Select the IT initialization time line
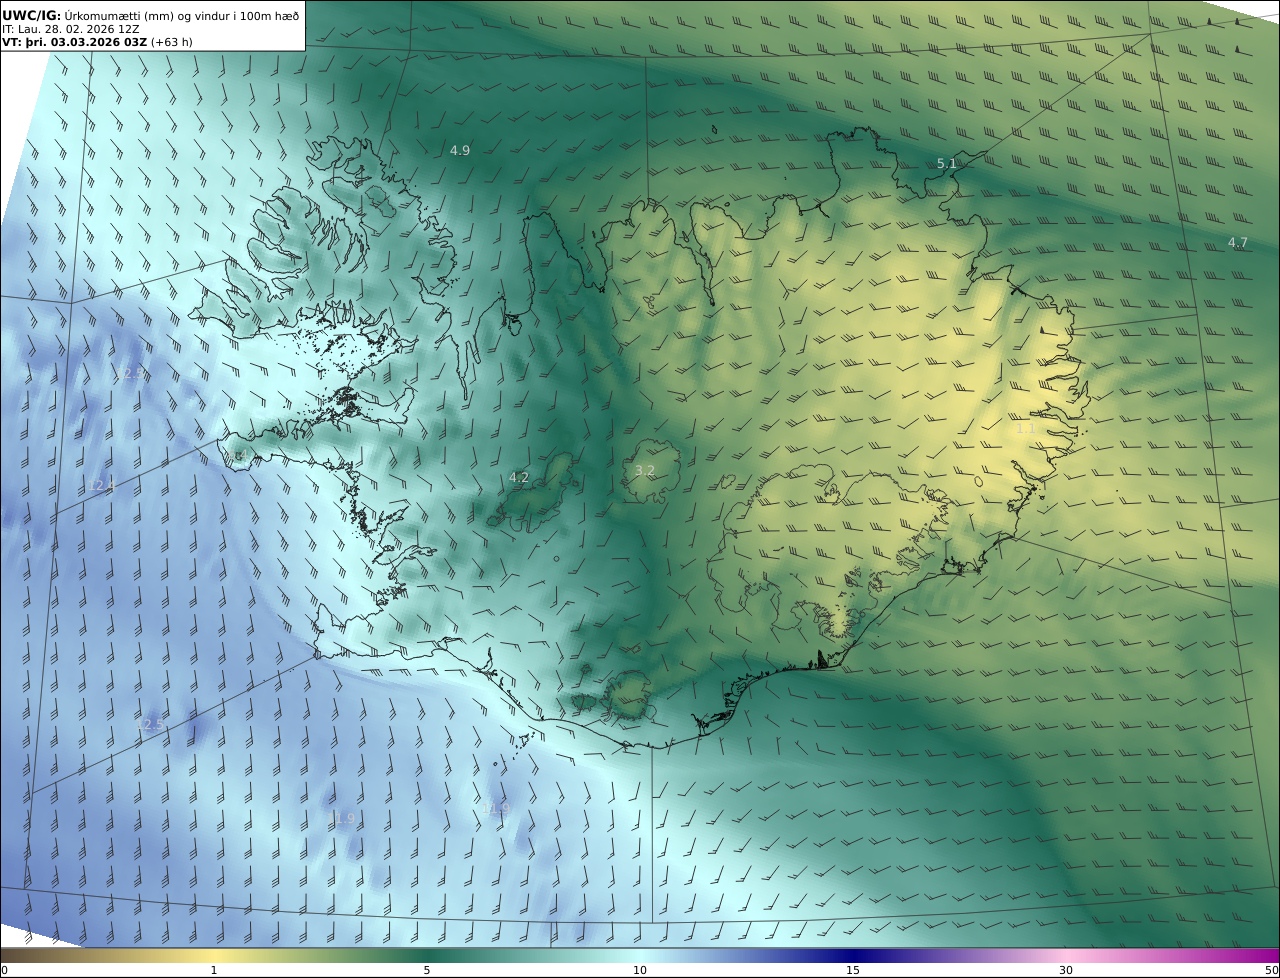1280x978 pixels. (x=70, y=29)
